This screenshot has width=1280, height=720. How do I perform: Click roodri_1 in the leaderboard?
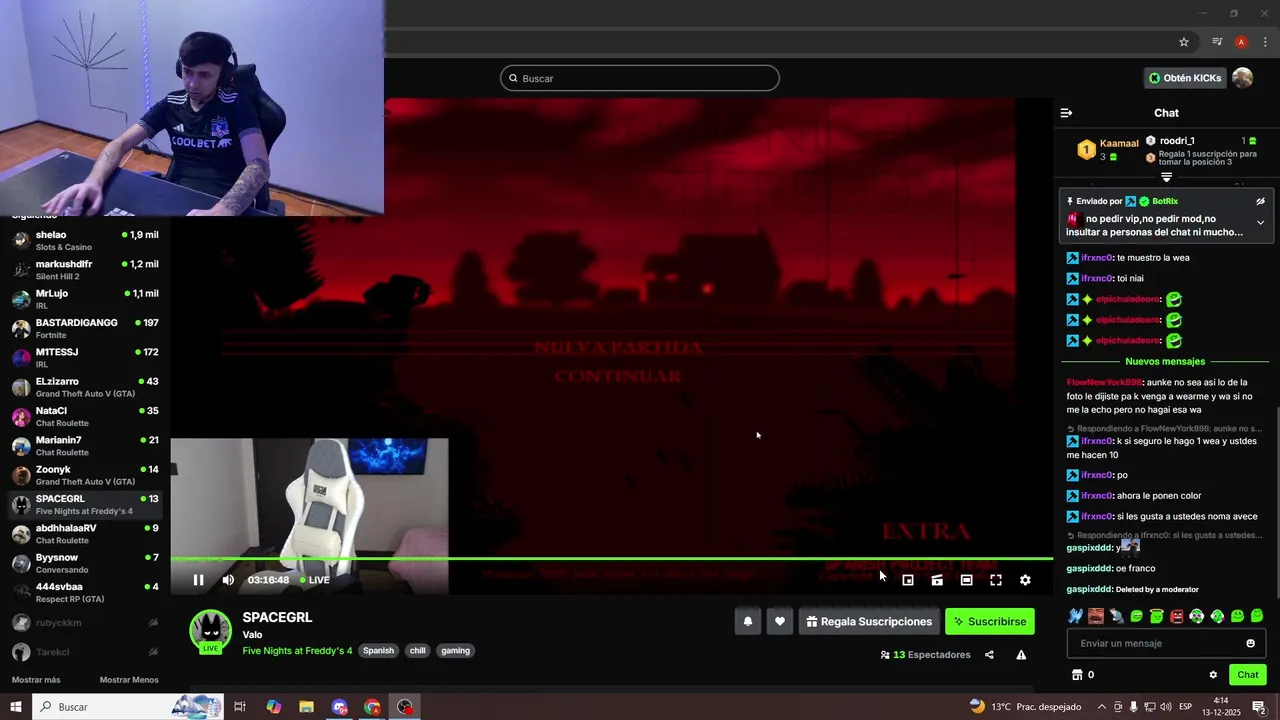coord(1177,141)
